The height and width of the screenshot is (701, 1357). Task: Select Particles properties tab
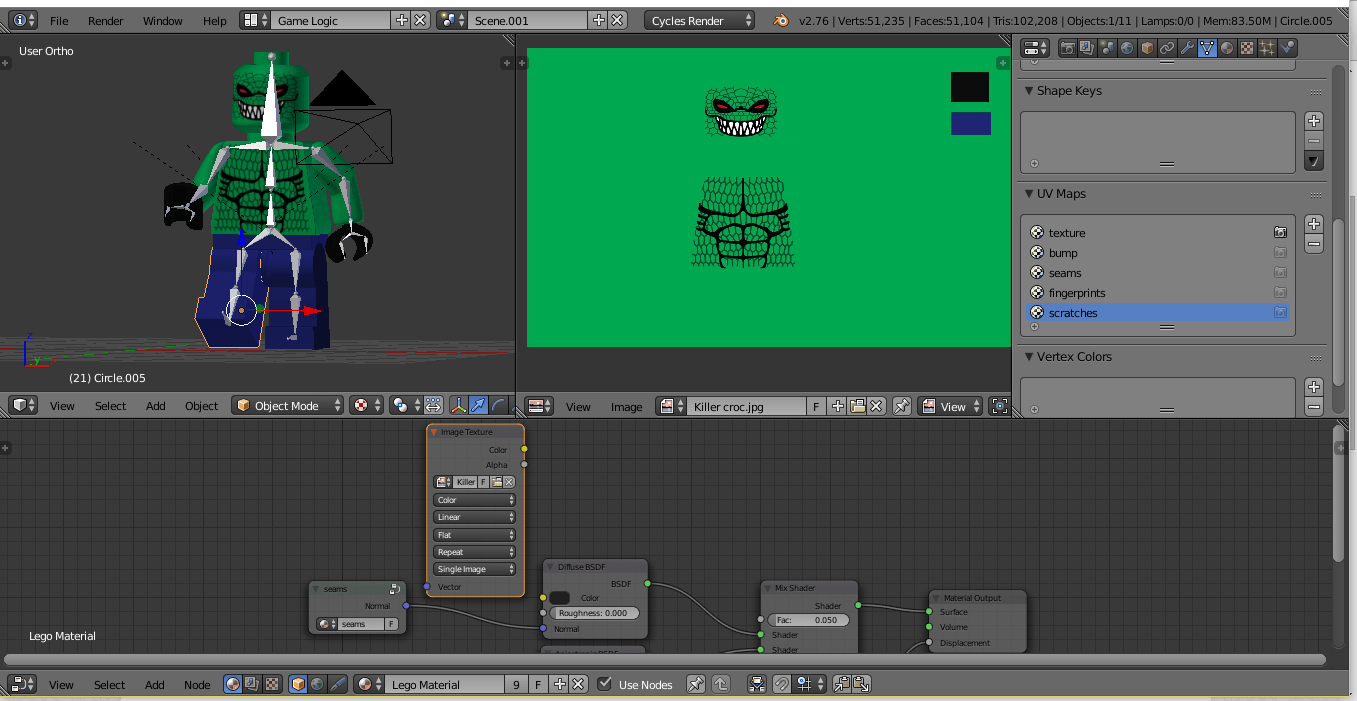[x=1267, y=47]
